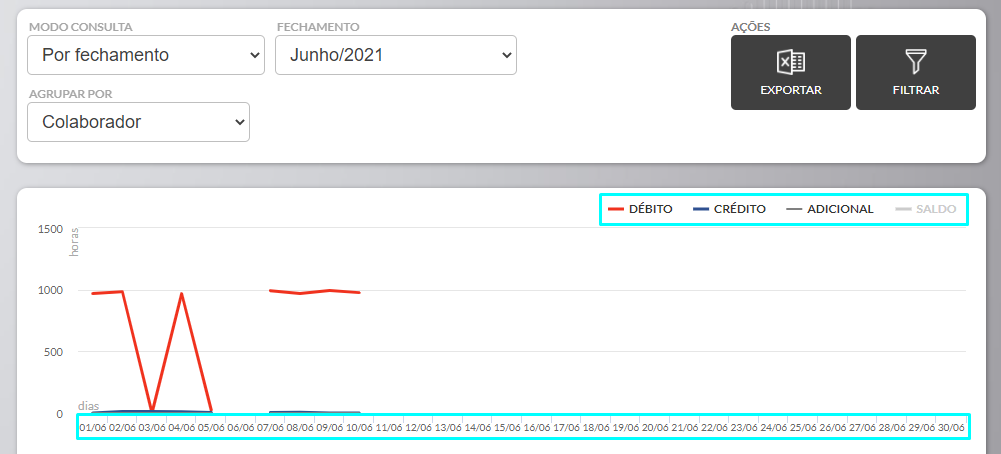Click the red Débito line swatch
Image resolution: width=1001 pixels, height=454 pixels.
616,209
